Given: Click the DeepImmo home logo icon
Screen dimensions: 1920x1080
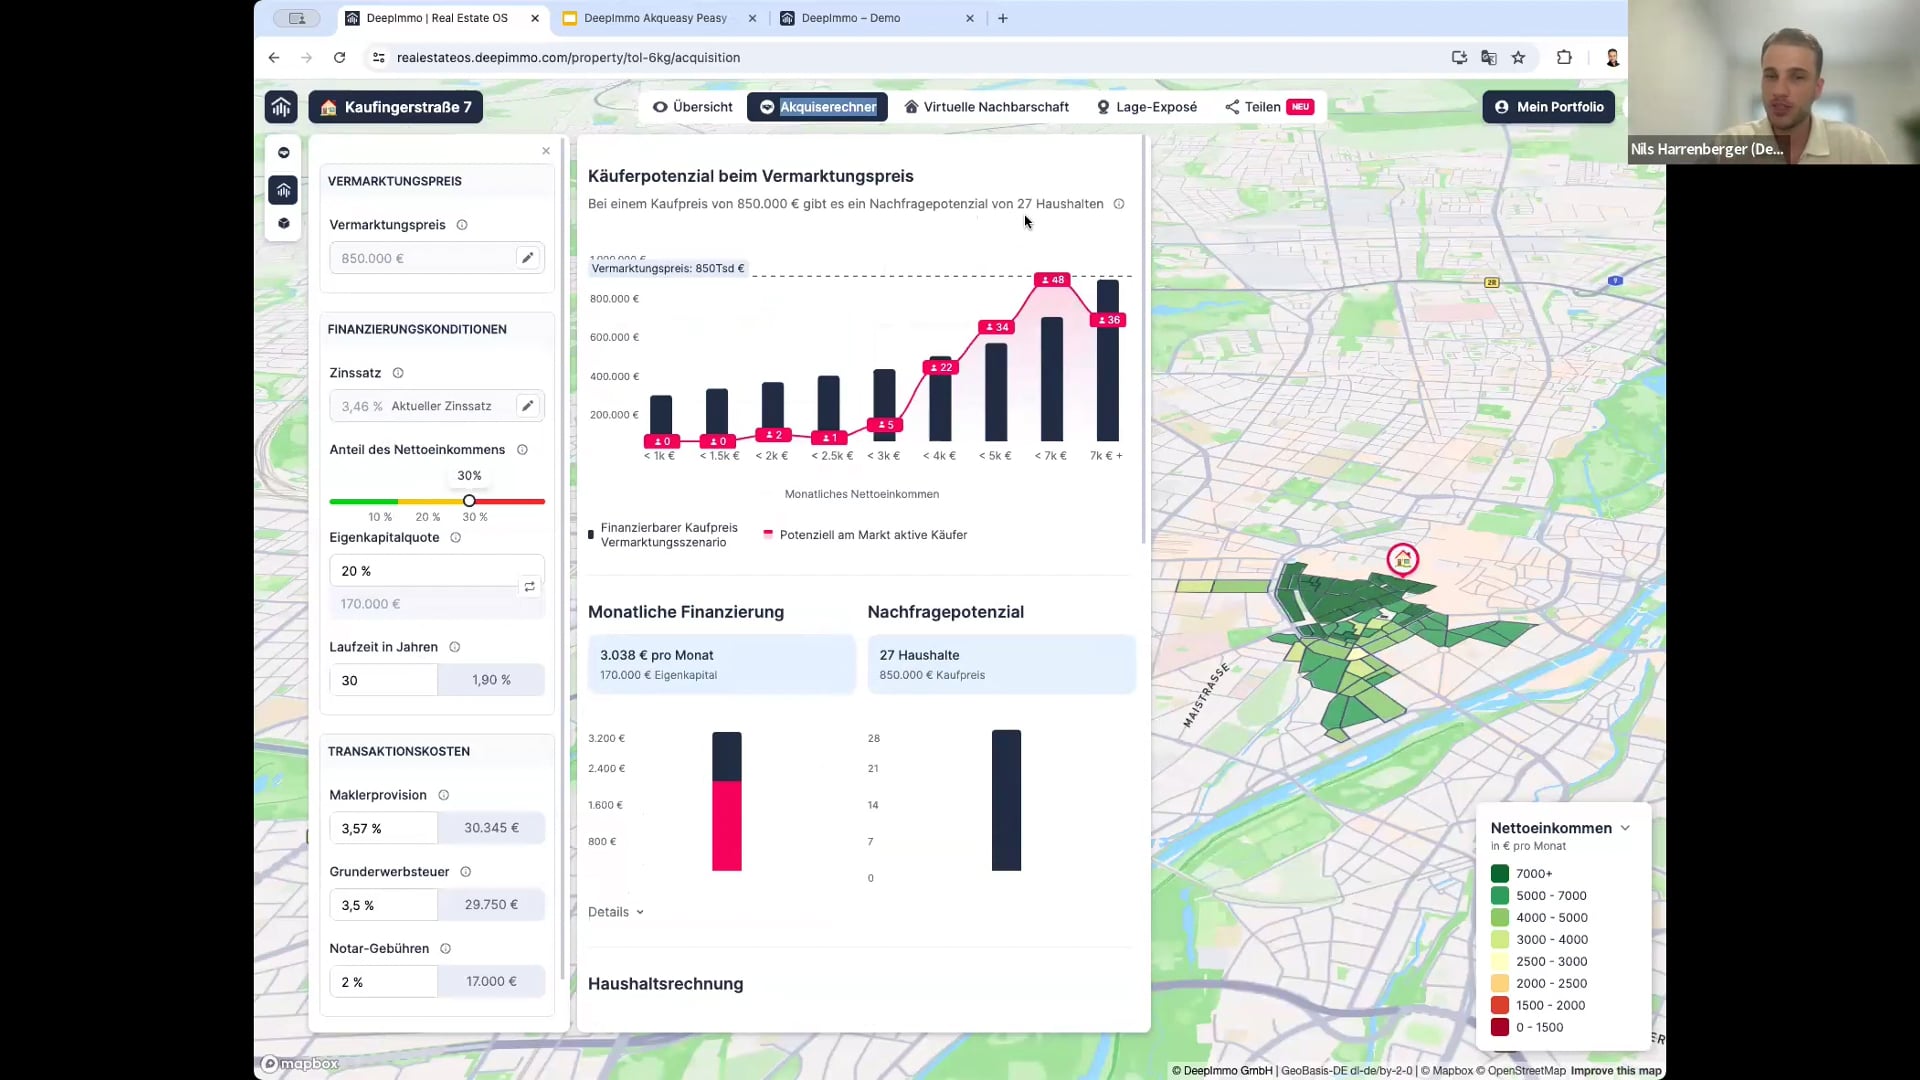Looking at the screenshot, I should tap(281, 107).
